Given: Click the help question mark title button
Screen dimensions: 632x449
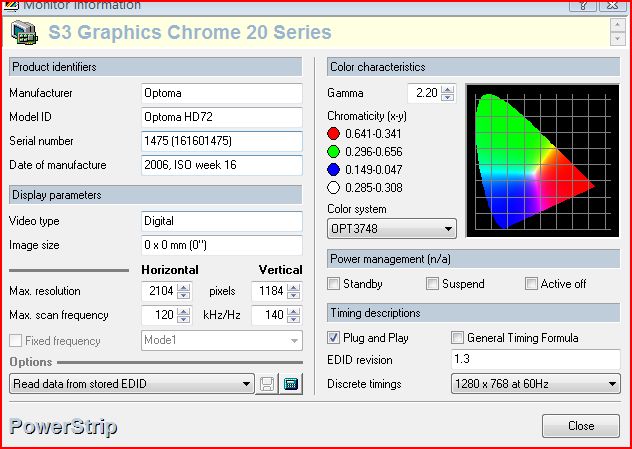Looking at the screenshot, I should pyautogui.click(x=582, y=5).
